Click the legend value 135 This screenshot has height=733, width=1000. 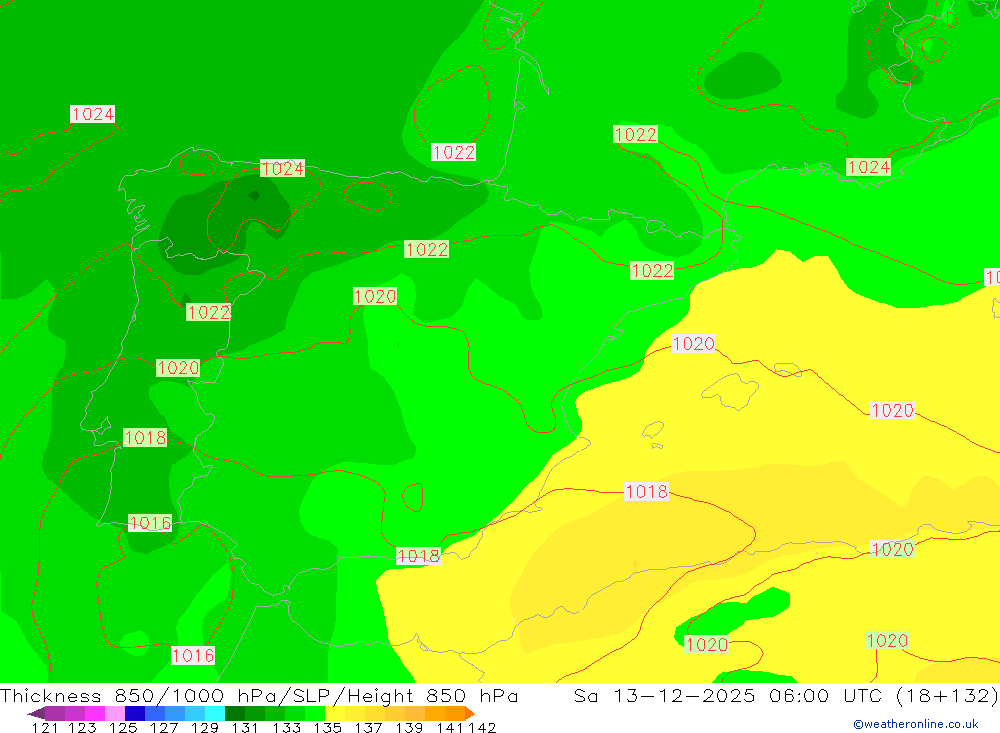coord(327,727)
